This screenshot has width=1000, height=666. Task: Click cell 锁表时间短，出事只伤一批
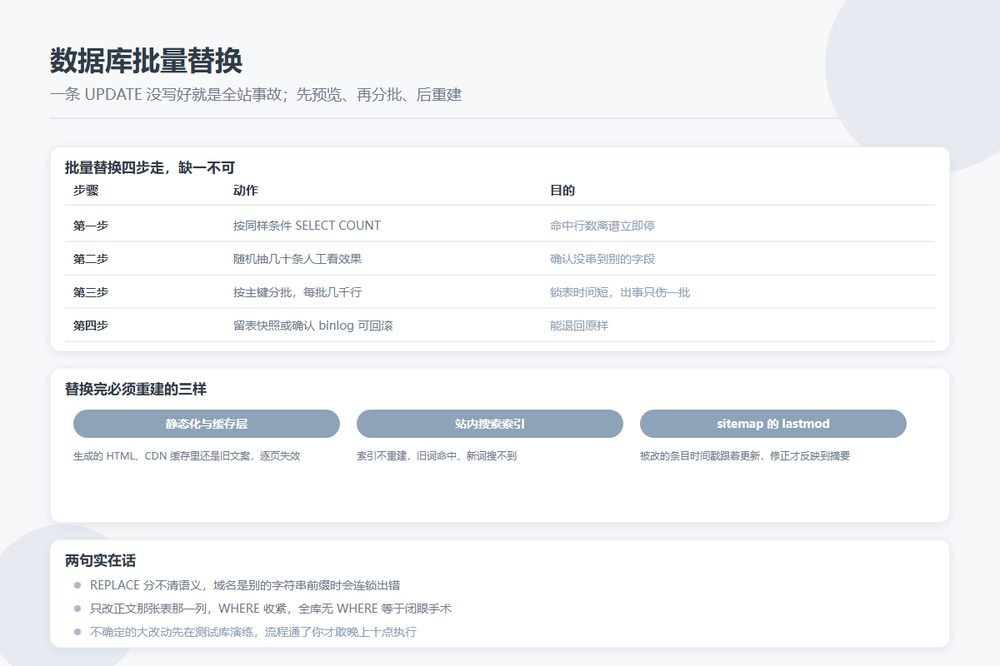point(620,292)
